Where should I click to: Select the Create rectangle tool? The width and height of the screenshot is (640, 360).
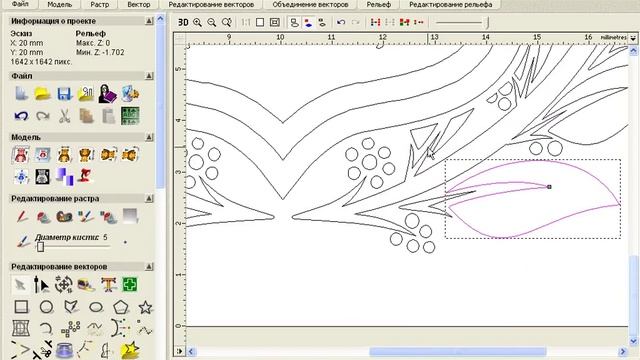(21, 307)
